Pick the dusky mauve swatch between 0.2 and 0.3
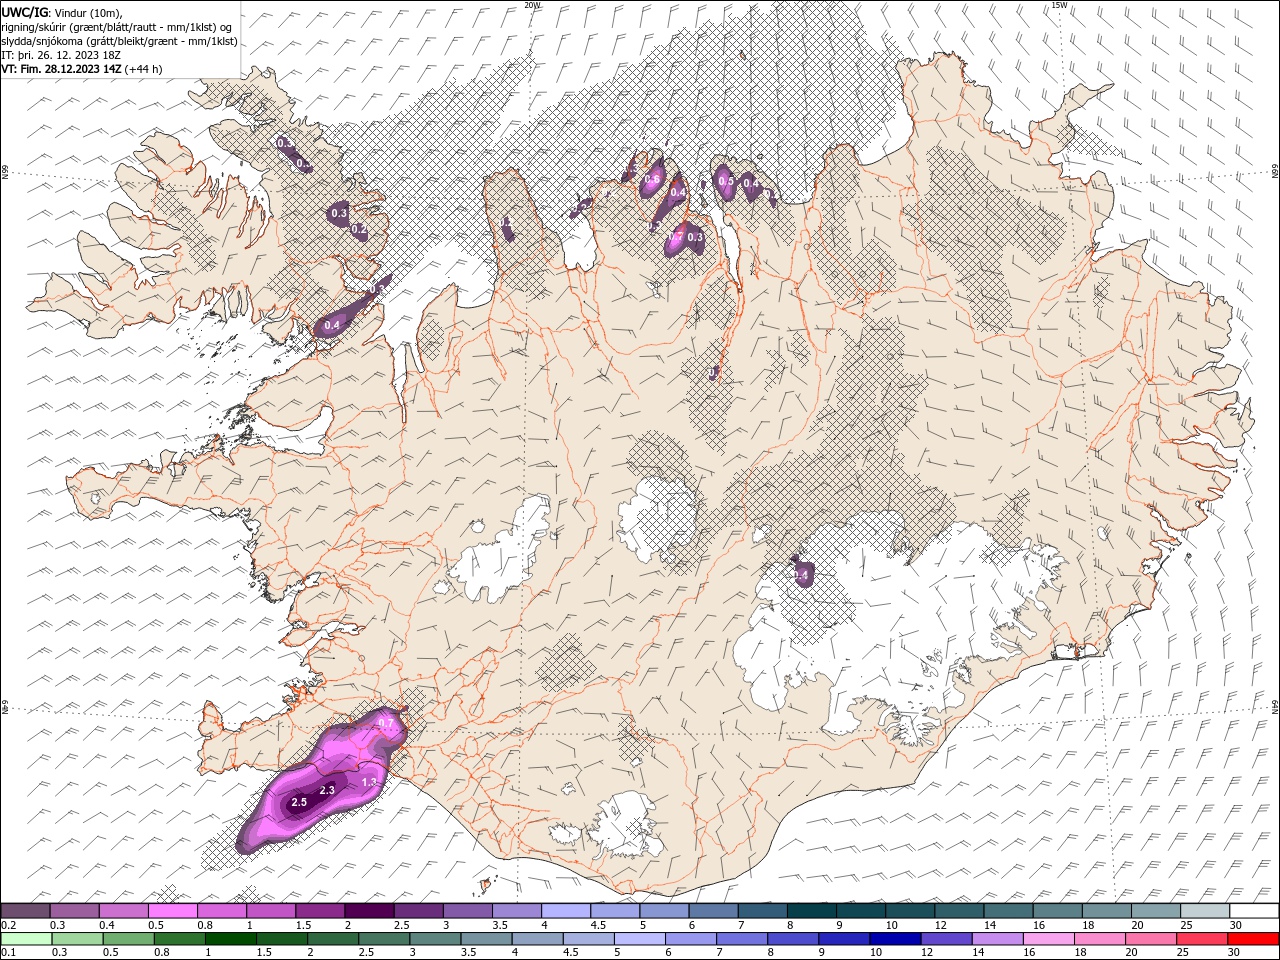The image size is (1280, 960). (25, 911)
